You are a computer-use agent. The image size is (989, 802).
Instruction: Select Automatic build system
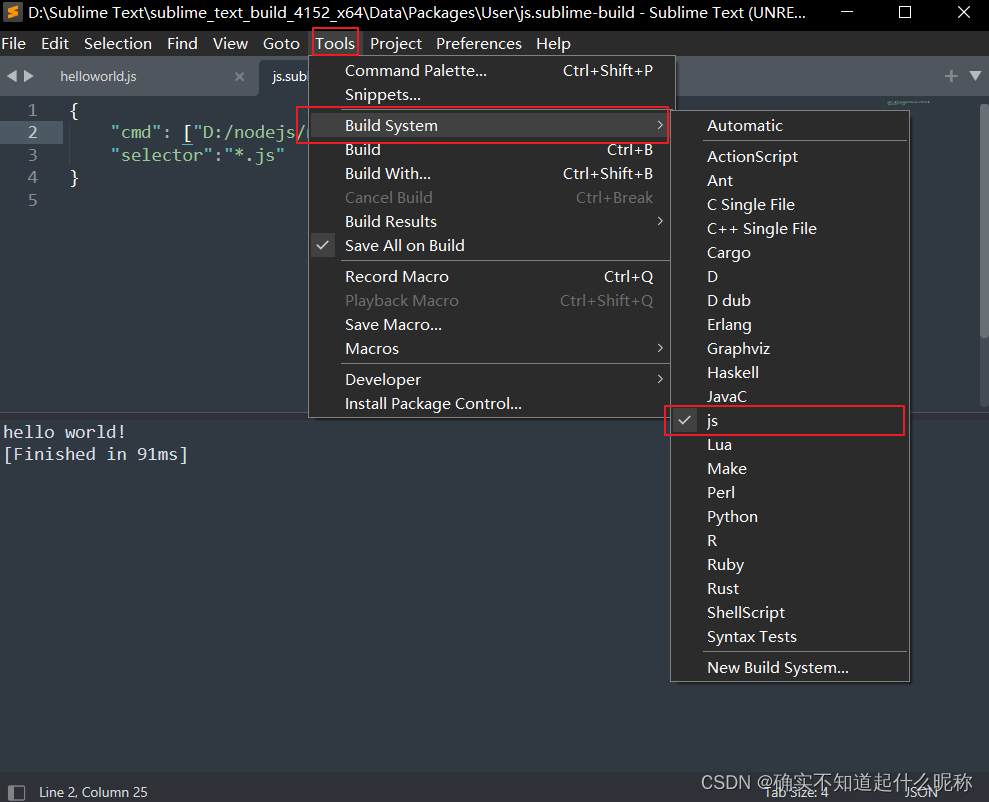pyautogui.click(x=790, y=125)
